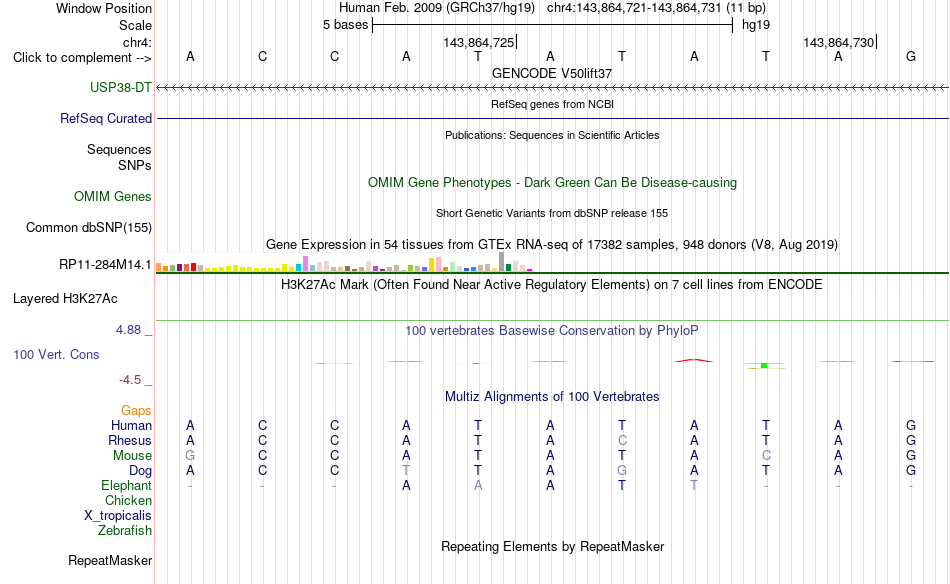Click 'Multiz Alignments of 100 Vertebrates' title
Screen dimensions: 950x584
click(552, 397)
